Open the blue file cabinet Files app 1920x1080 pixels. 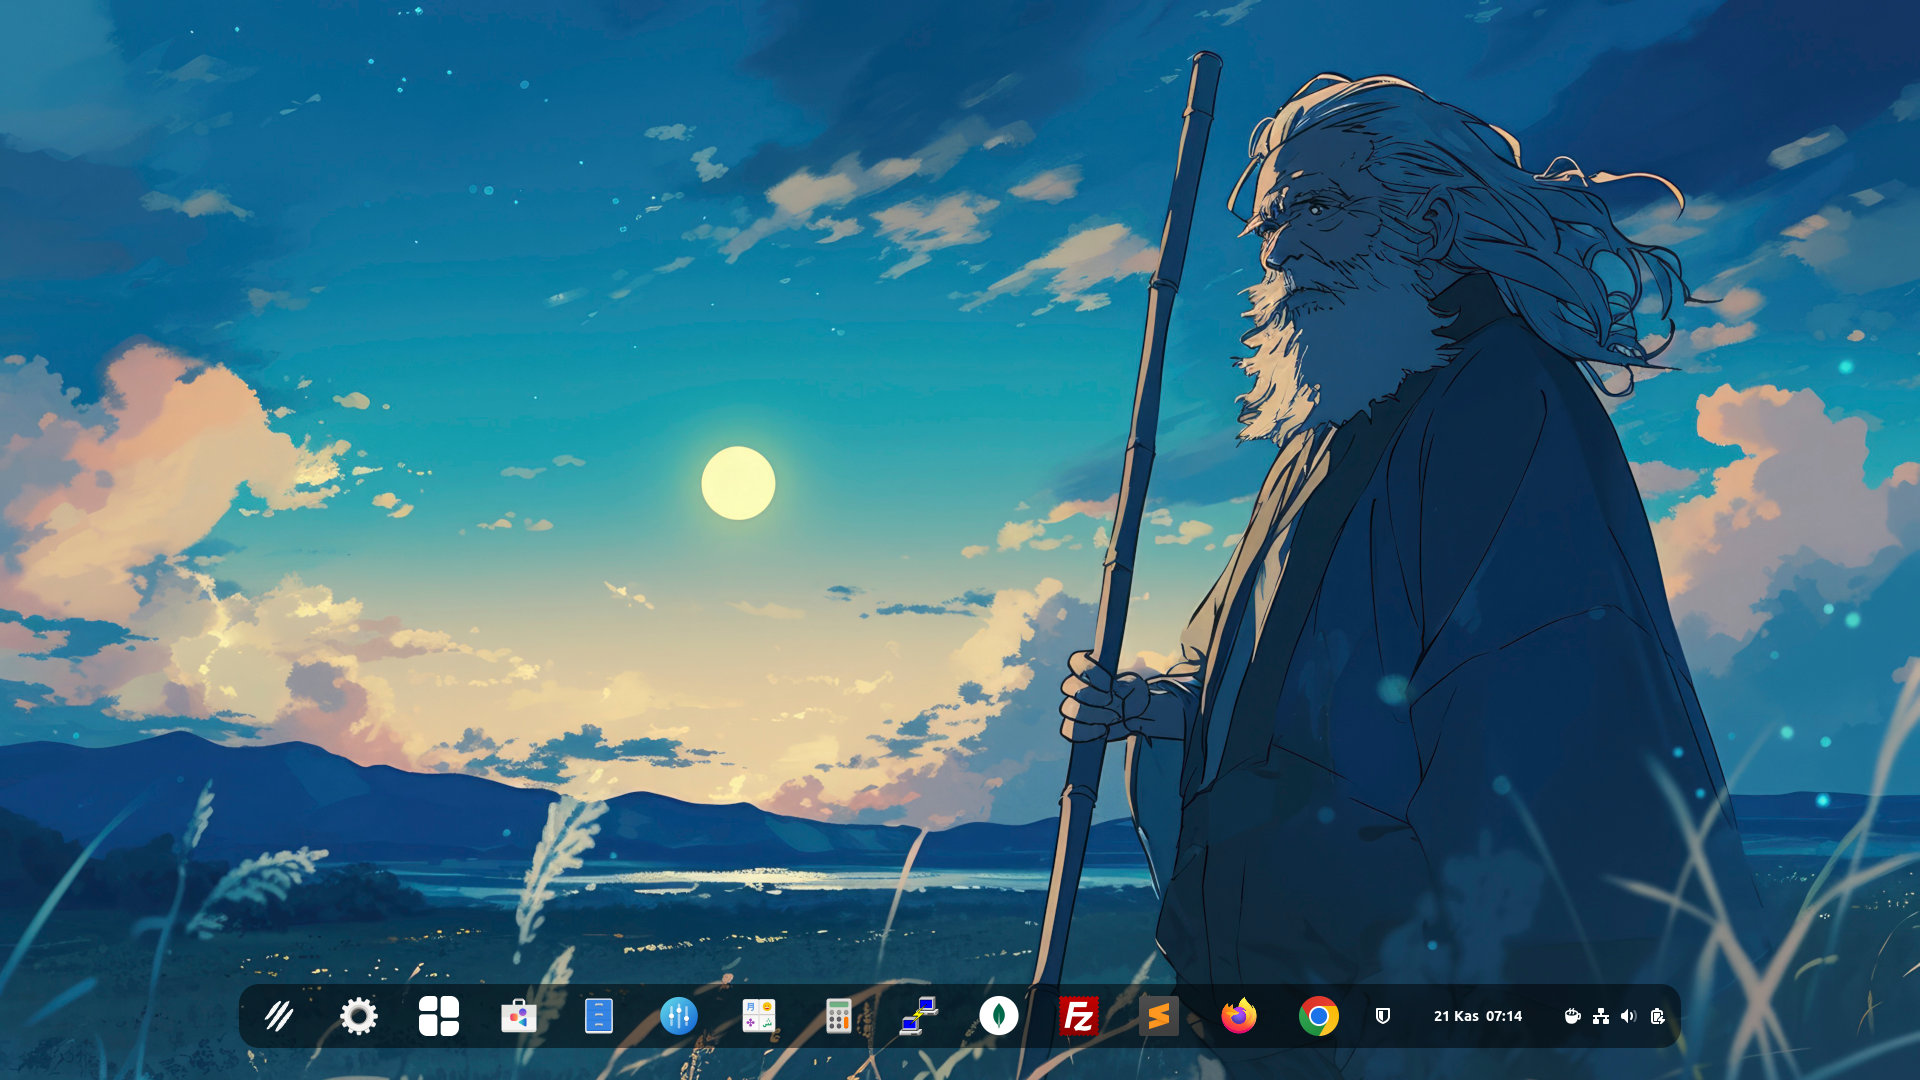pos(599,1016)
